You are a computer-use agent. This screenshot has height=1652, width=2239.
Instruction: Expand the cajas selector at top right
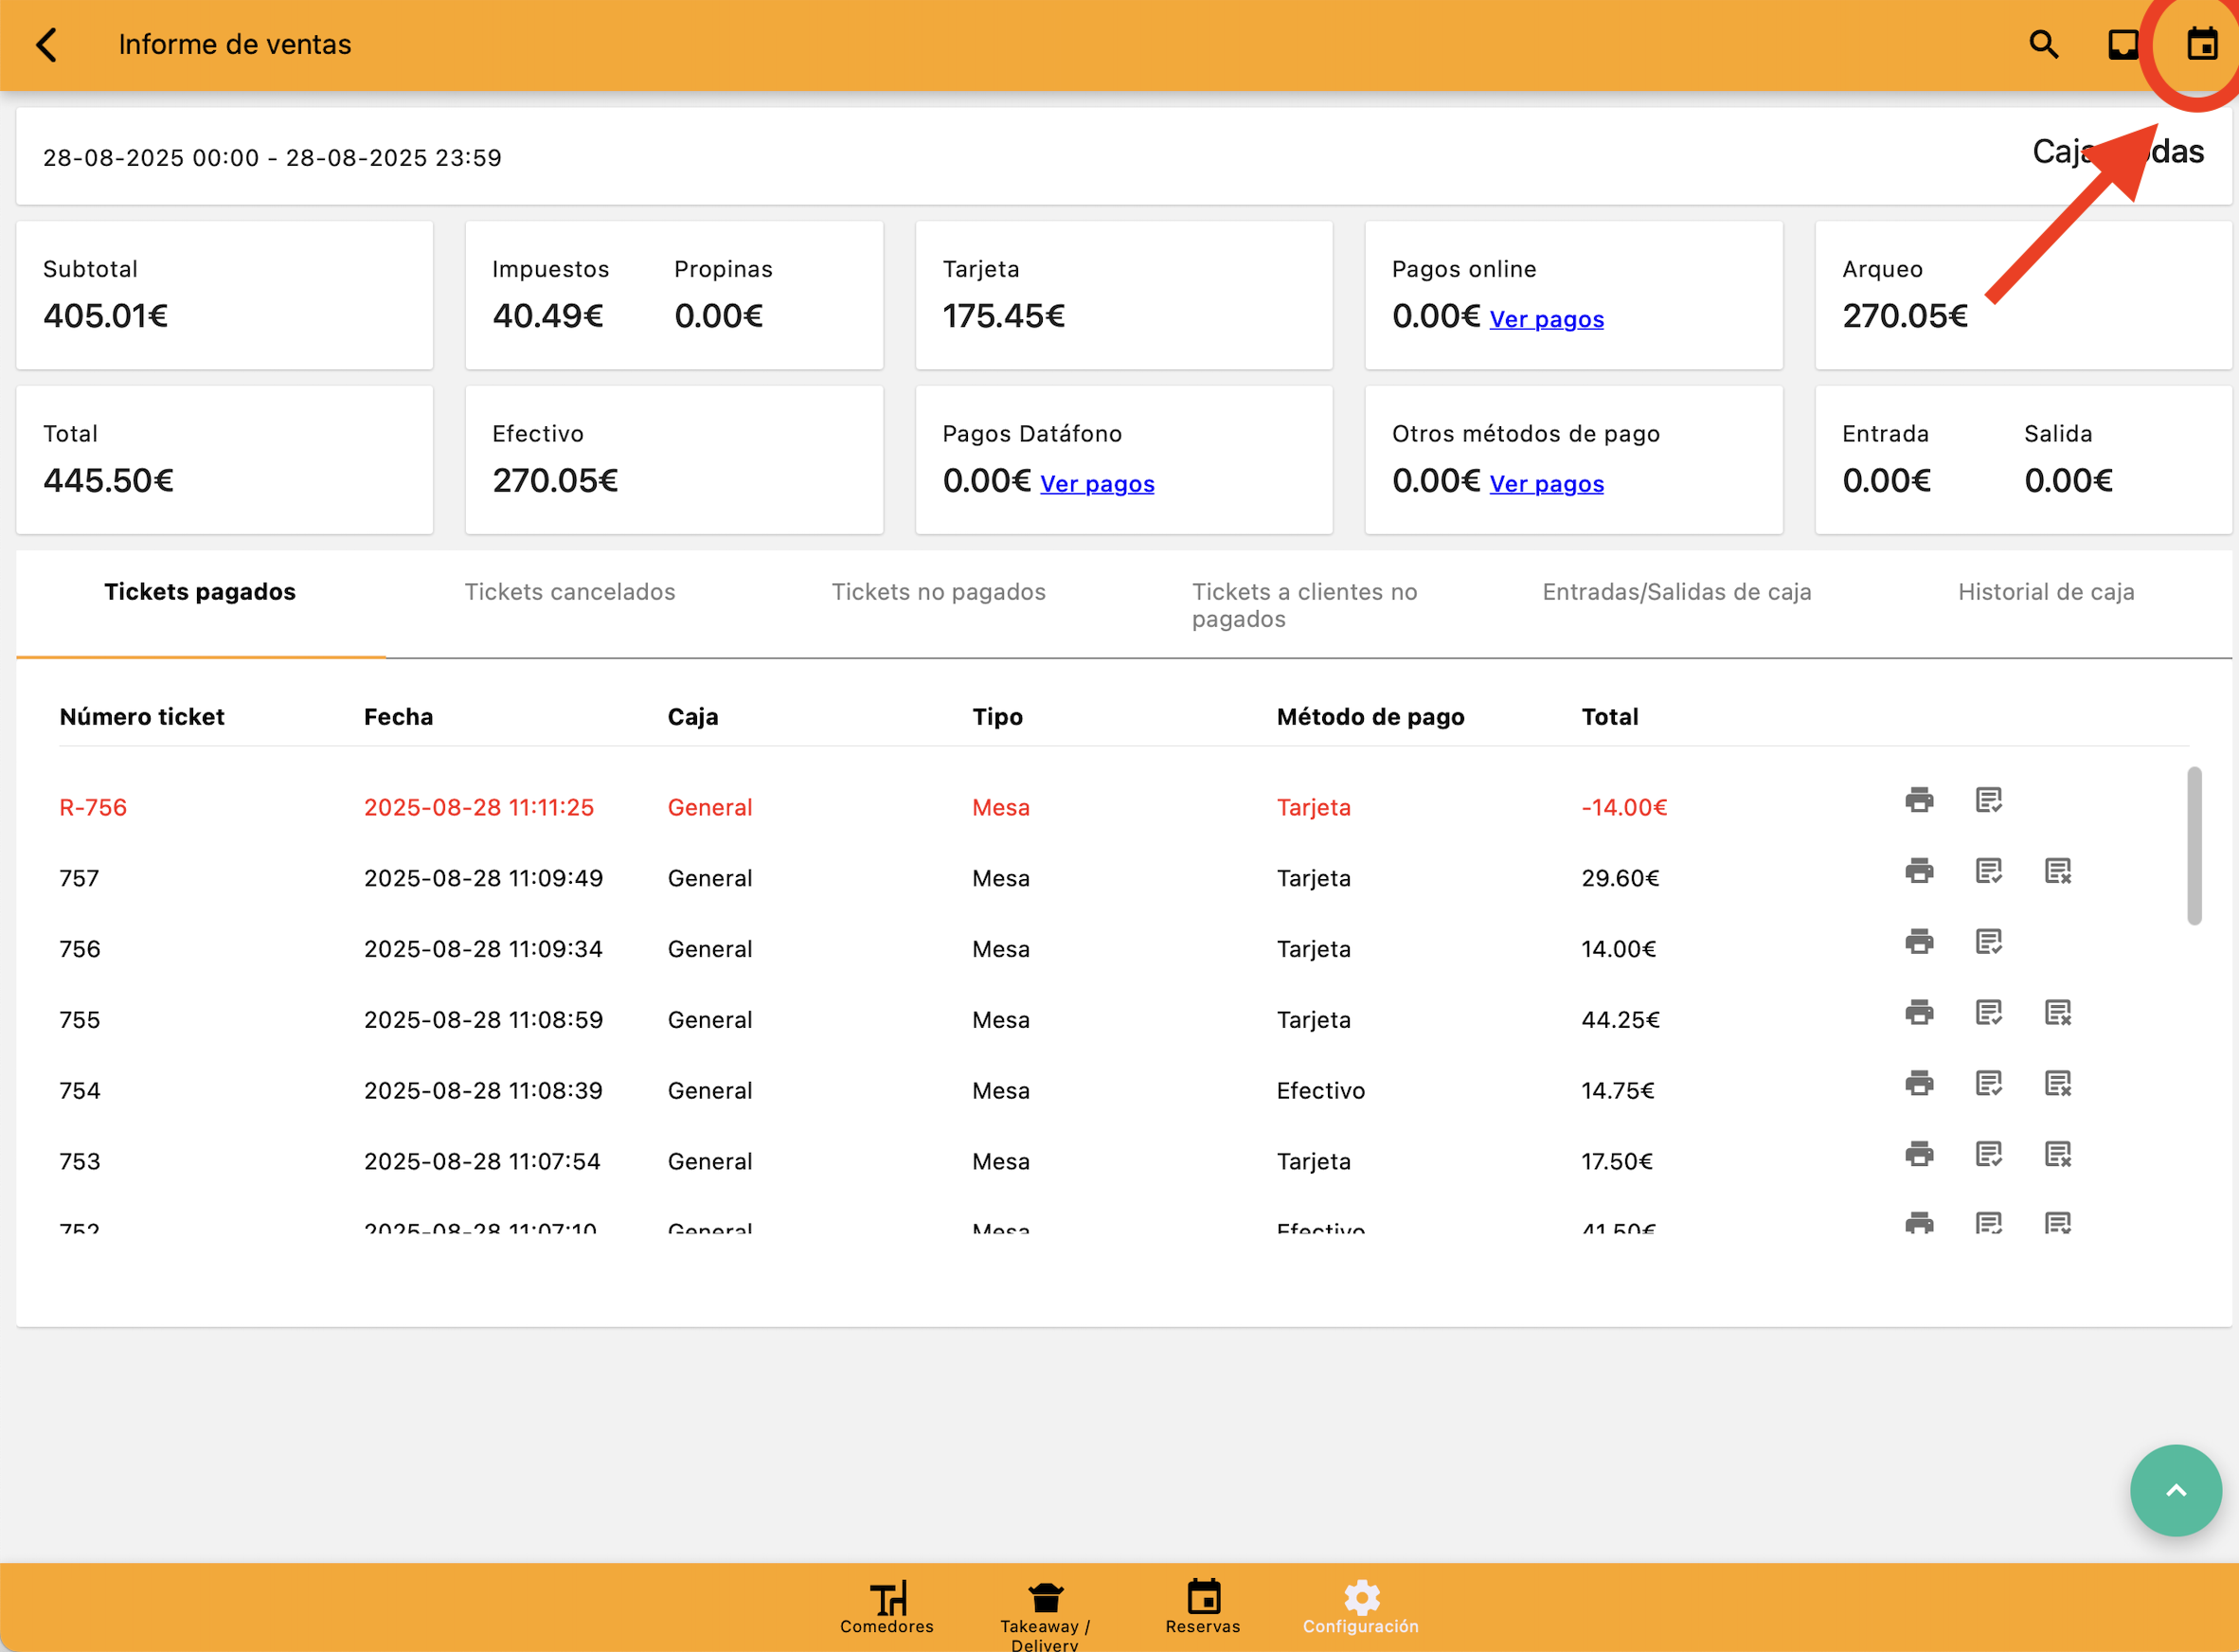2117,152
